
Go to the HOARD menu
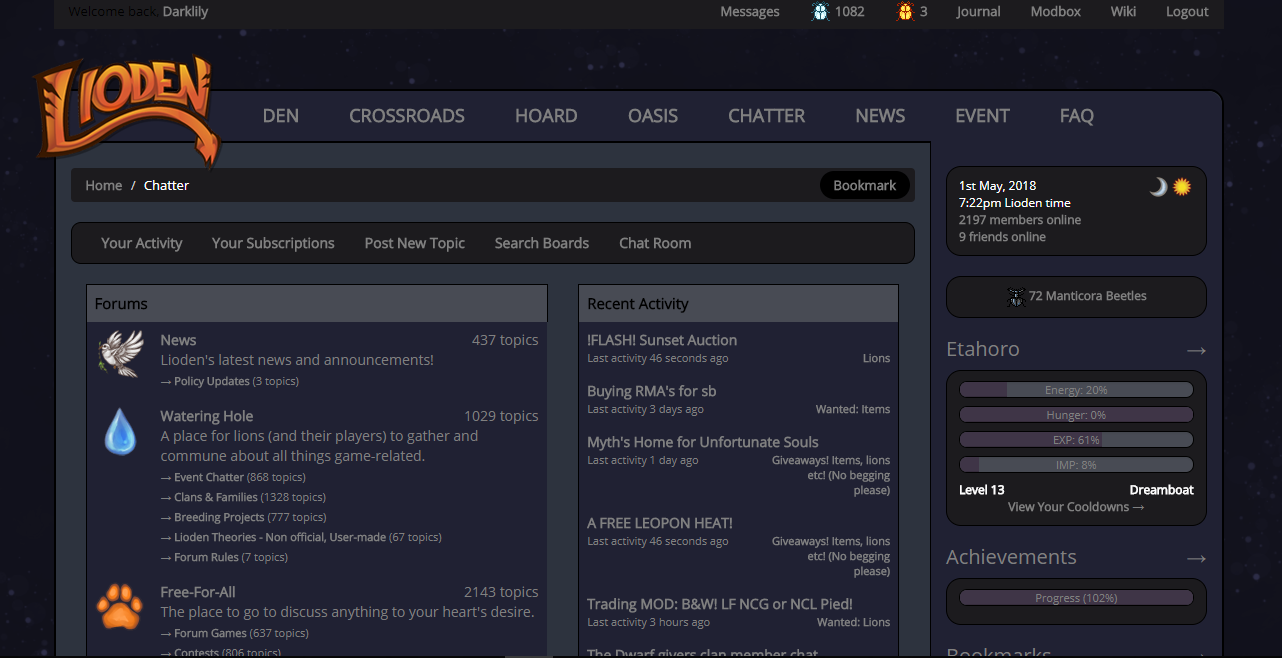(x=546, y=116)
